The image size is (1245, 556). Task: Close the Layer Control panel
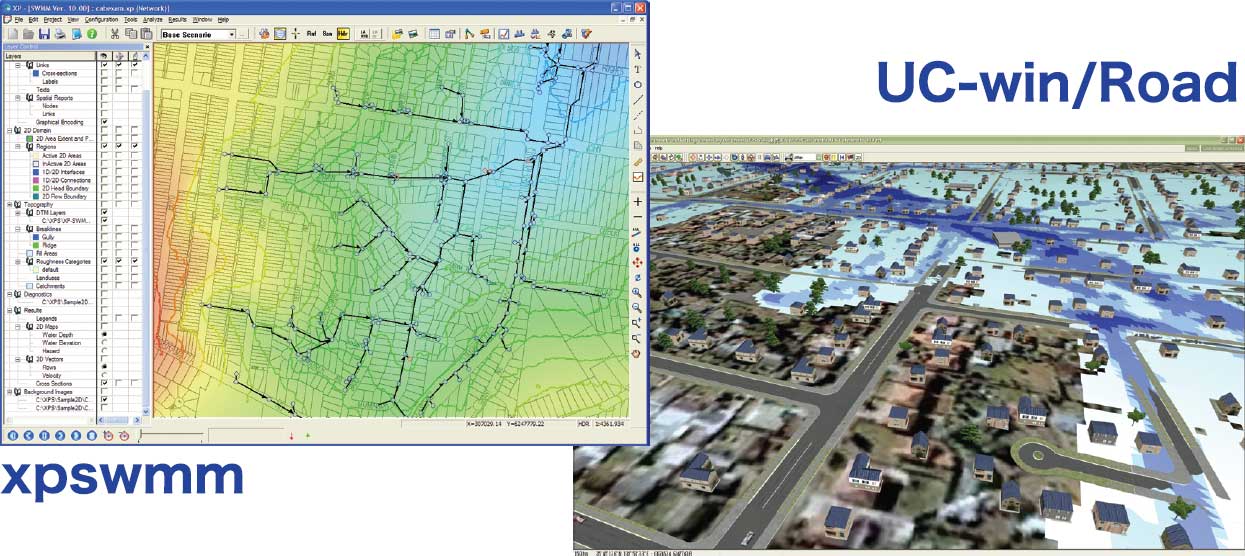click(x=147, y=47)
